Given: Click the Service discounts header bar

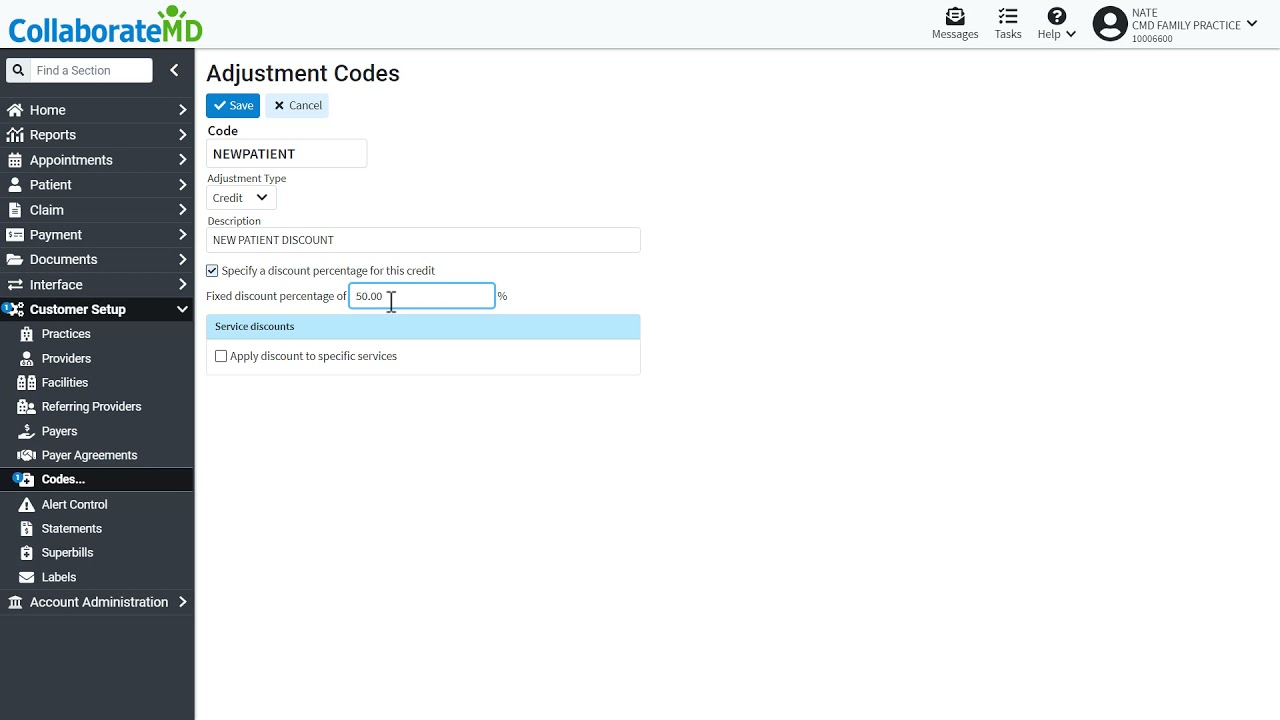Looking at the screenshot, I should [423, 327].
